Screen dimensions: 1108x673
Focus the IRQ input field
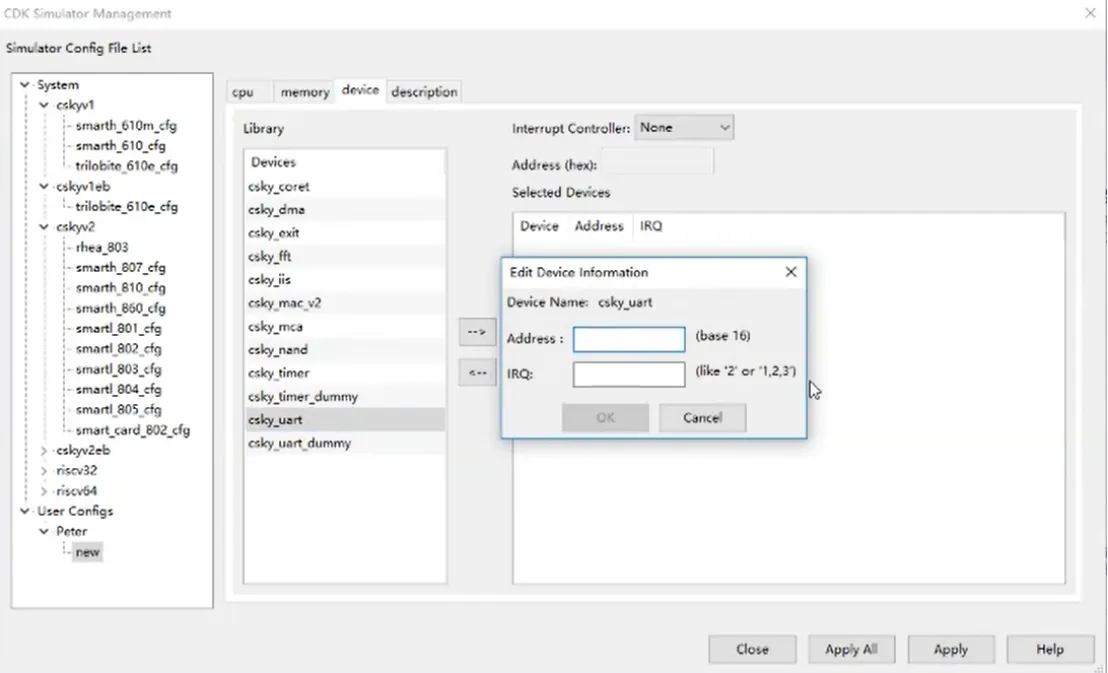pyautogui.click(x=629, y=374)
